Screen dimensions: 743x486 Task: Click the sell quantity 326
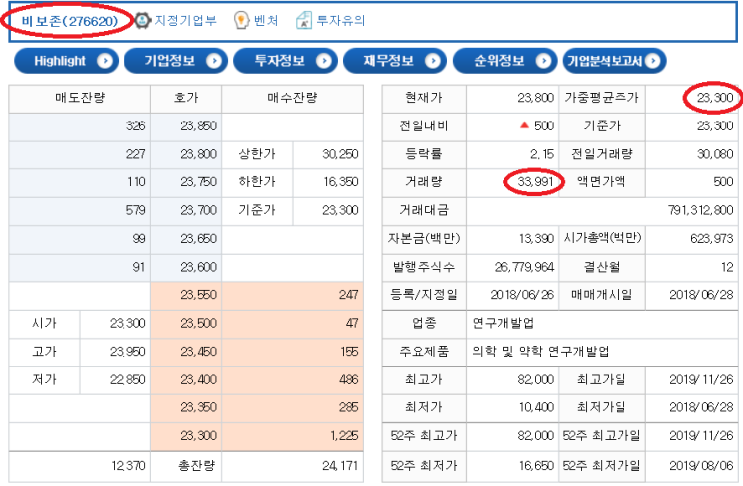point(136,126)
